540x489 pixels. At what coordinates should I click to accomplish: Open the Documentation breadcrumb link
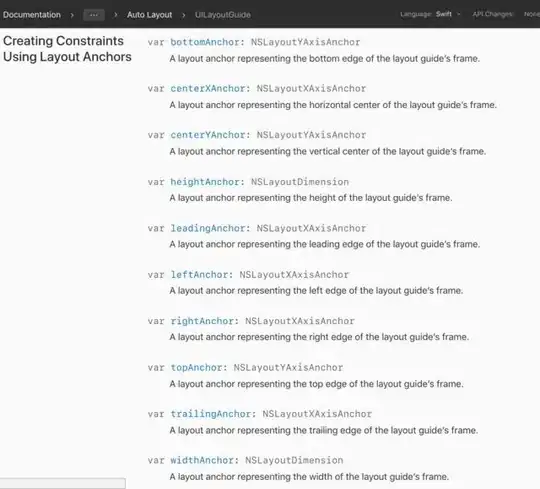32,15
